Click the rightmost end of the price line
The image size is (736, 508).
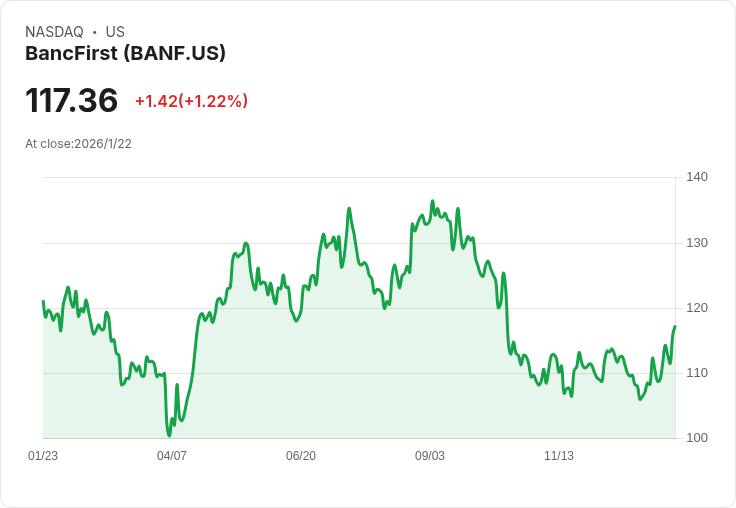675,327
